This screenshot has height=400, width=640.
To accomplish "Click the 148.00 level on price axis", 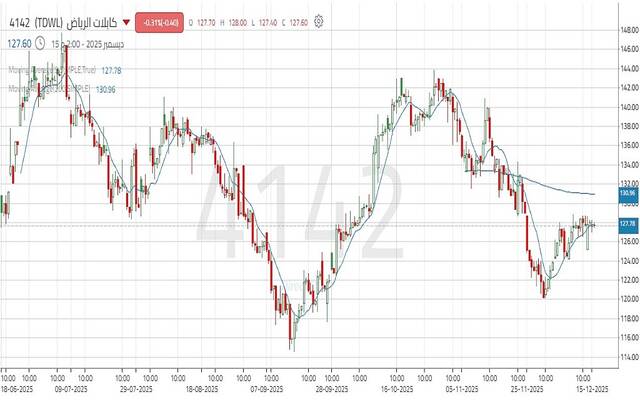I will click(x=627, y=30).
